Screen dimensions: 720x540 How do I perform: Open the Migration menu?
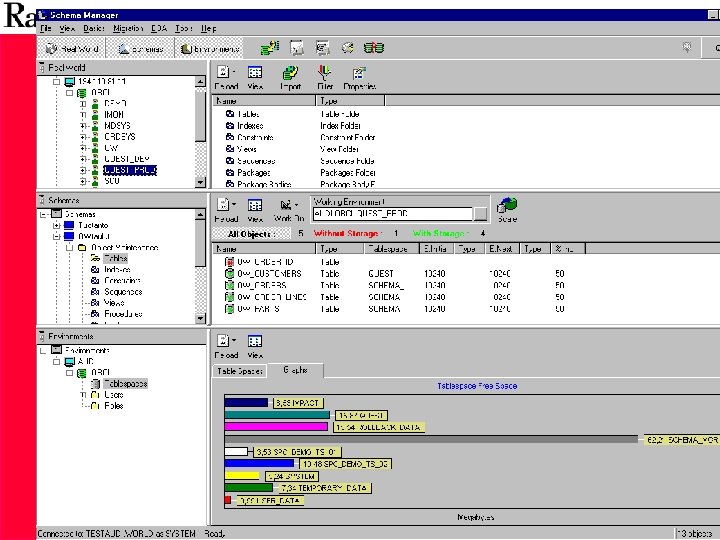[x=127, y=29]
